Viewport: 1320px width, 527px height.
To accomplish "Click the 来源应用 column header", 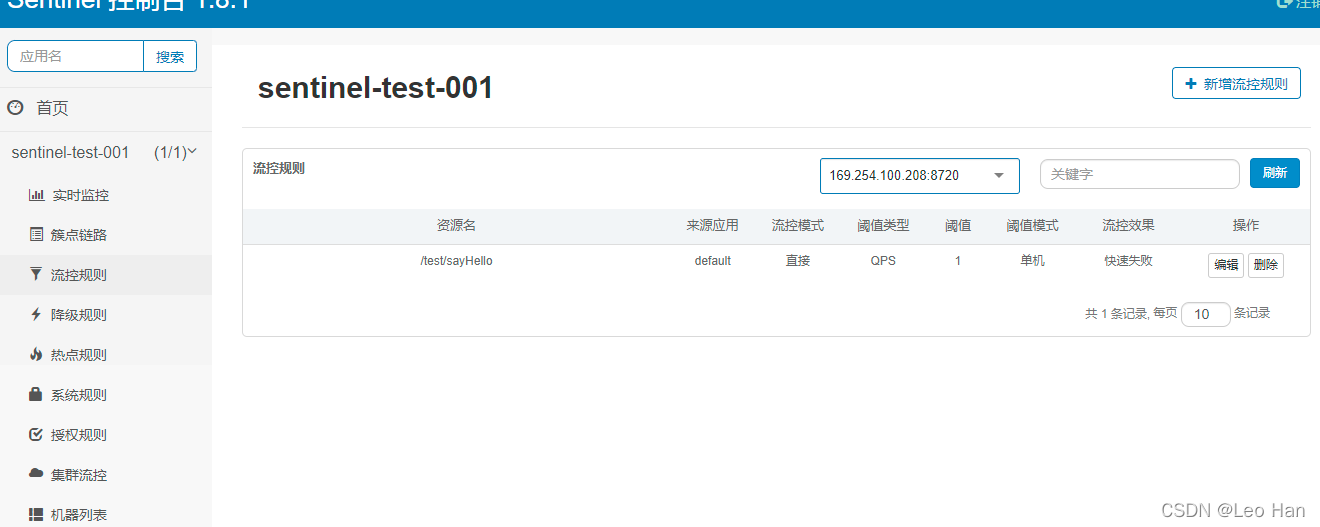I will [x=712, y=226].
